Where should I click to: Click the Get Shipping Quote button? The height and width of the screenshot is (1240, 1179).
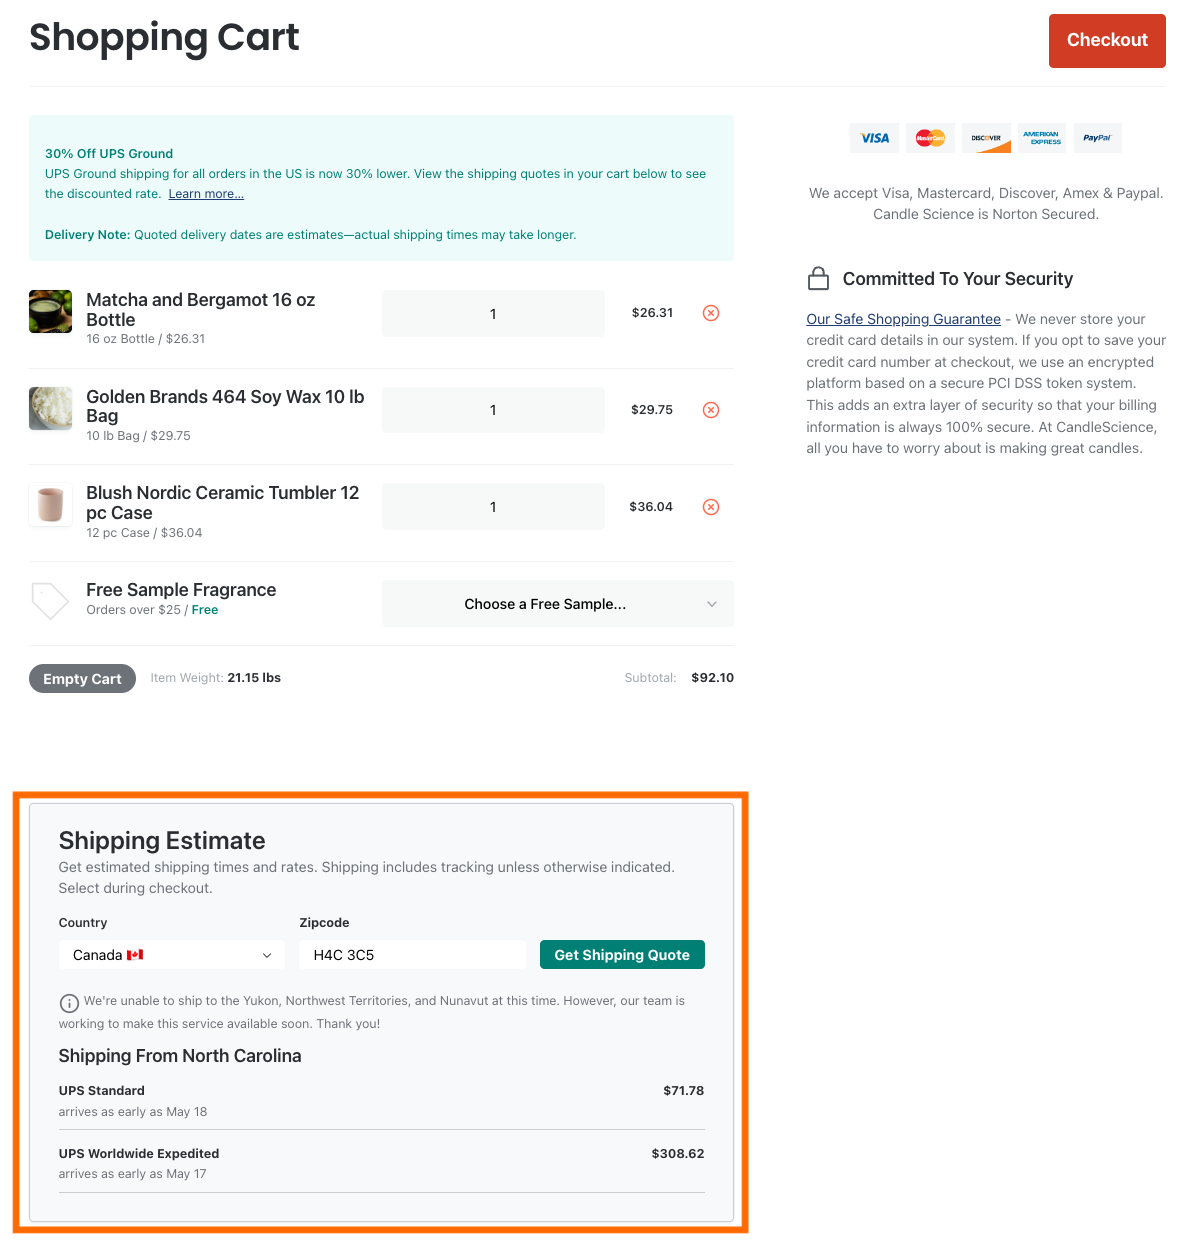tap(622, 955)
